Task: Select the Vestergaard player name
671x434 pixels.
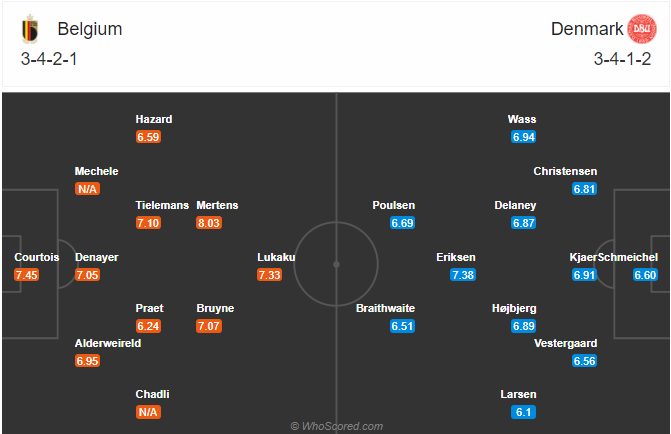Action: point(565,343)
